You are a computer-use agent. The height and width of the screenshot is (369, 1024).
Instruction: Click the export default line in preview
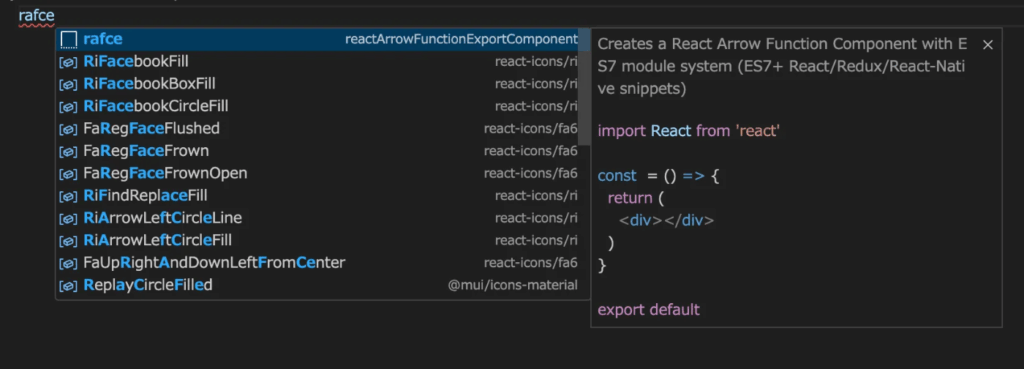(x=648, y=310)
